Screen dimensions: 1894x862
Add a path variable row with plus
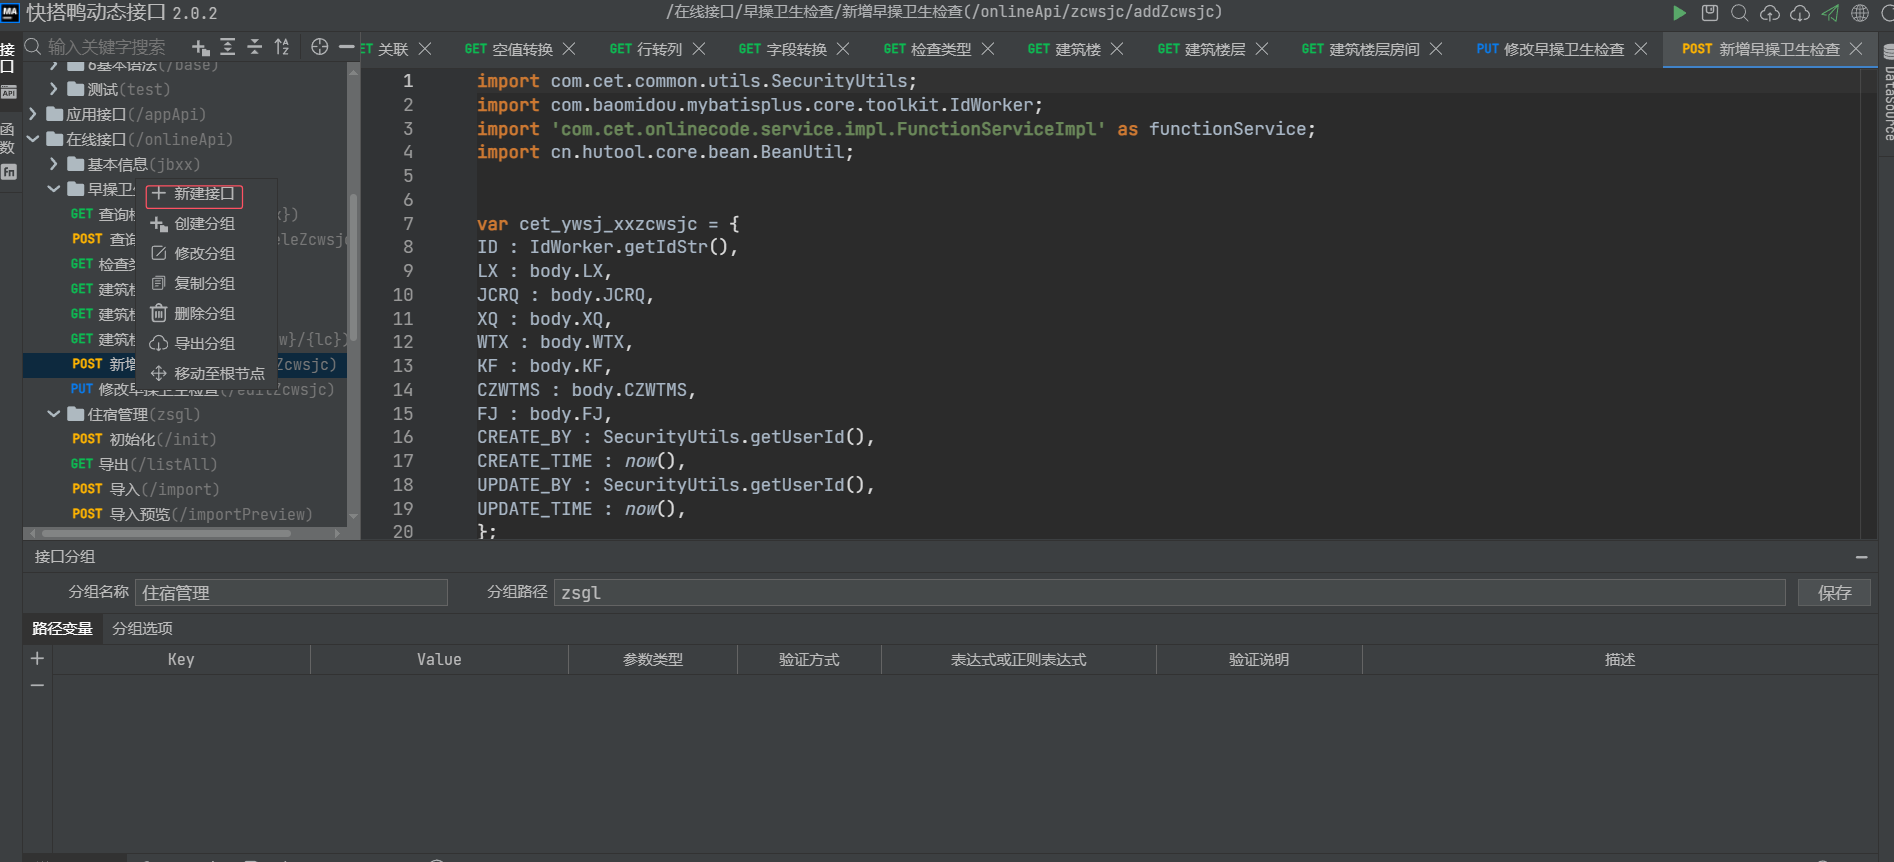(x=37, y=658)
